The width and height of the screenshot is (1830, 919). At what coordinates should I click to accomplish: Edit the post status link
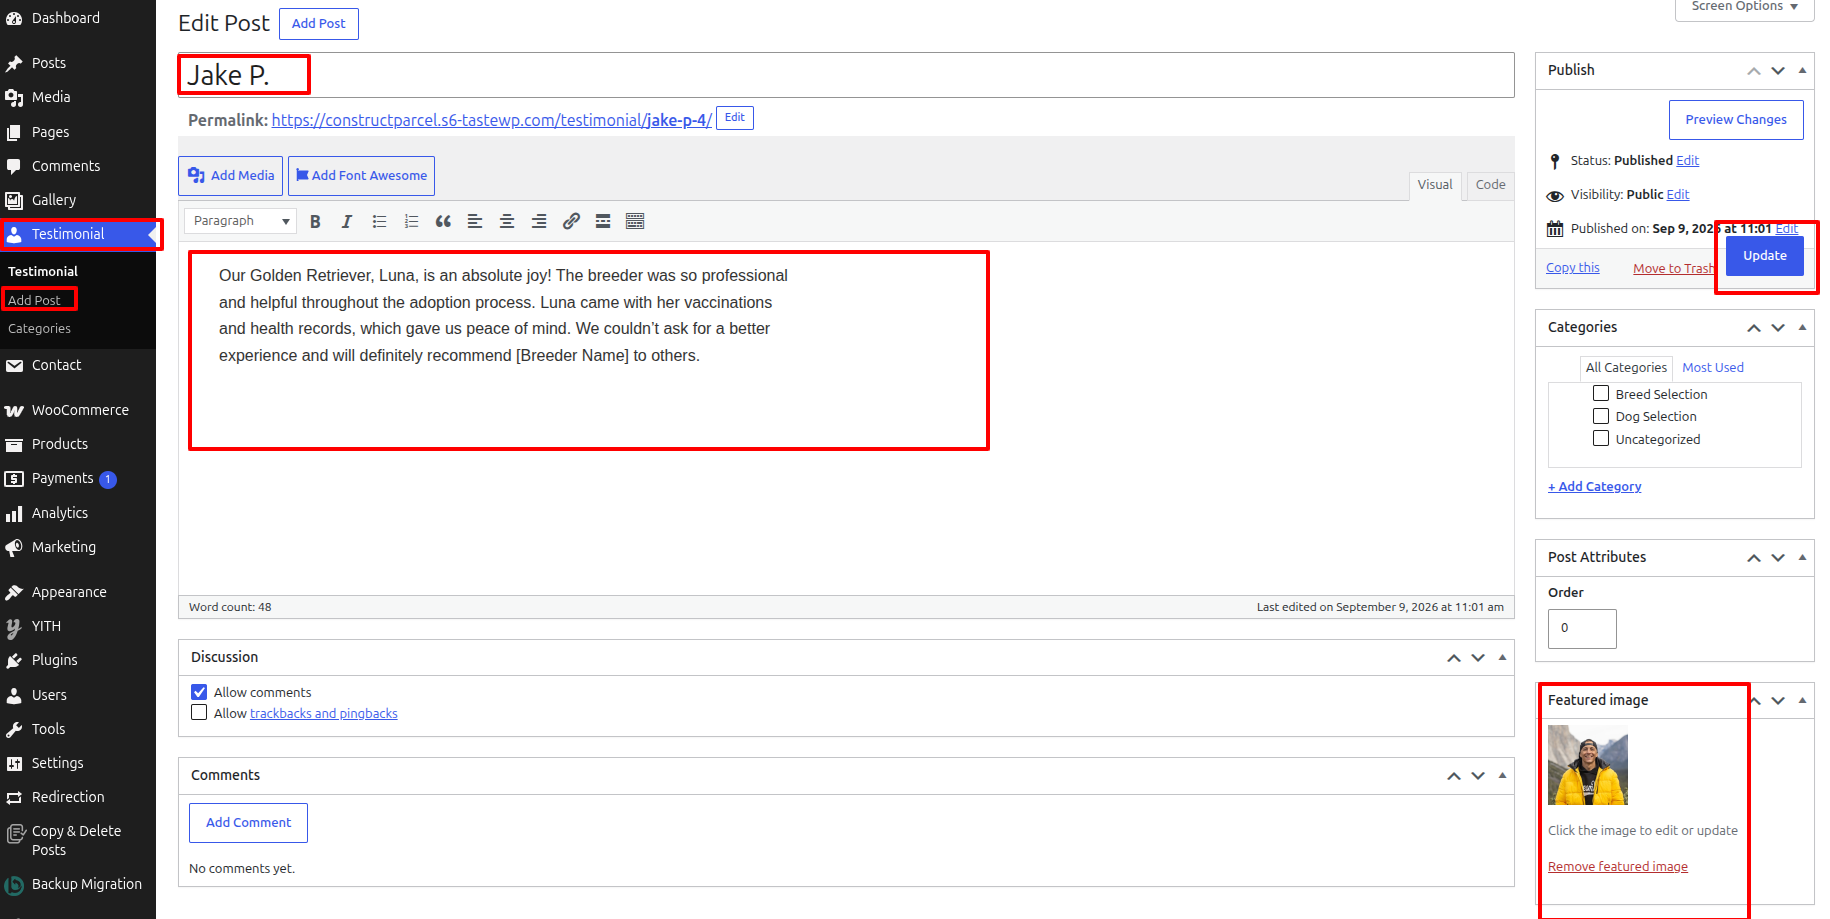coord(1688,161)
